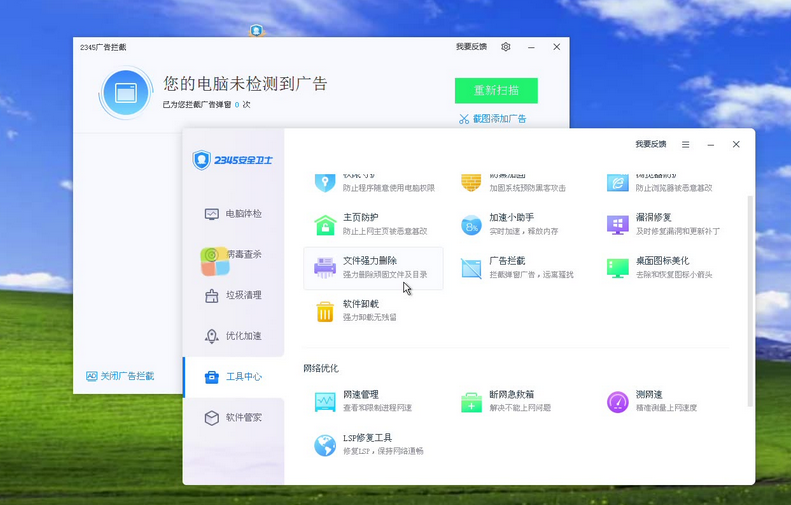Screen dimensions: 791x505
Task: Open 主页防护 homepage protection tool
Action: click(373, 224)
